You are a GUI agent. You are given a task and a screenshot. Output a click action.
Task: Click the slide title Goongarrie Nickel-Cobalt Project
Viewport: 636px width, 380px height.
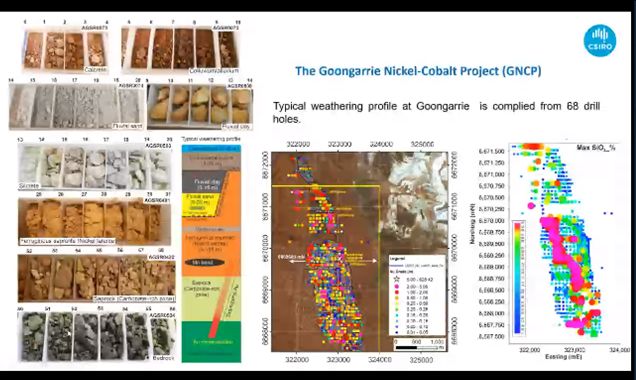(x=418, y=71)
